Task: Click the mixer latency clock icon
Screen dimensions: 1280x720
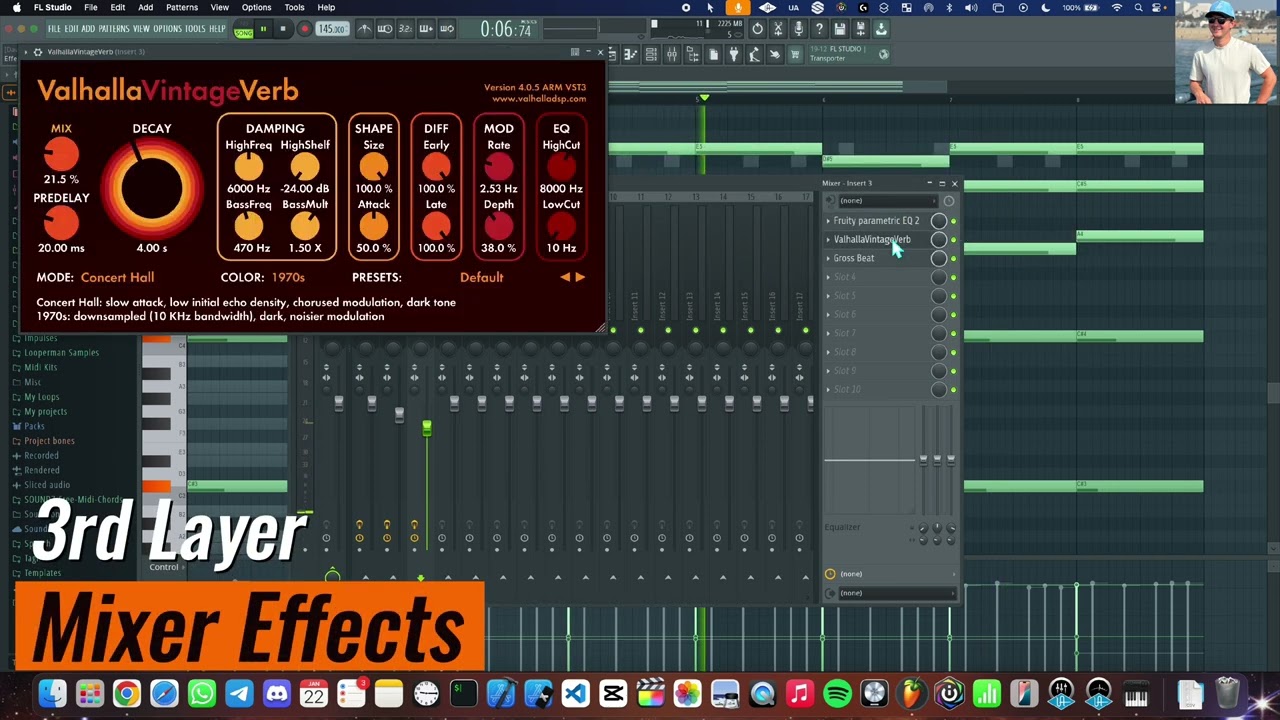Action: tap(949, 200)
